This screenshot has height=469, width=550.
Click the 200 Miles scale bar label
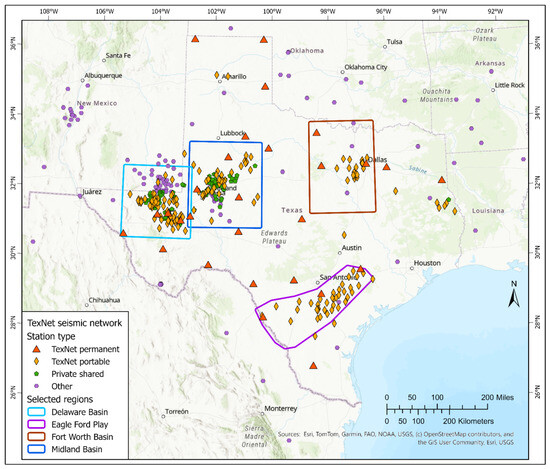click(497, 397)
